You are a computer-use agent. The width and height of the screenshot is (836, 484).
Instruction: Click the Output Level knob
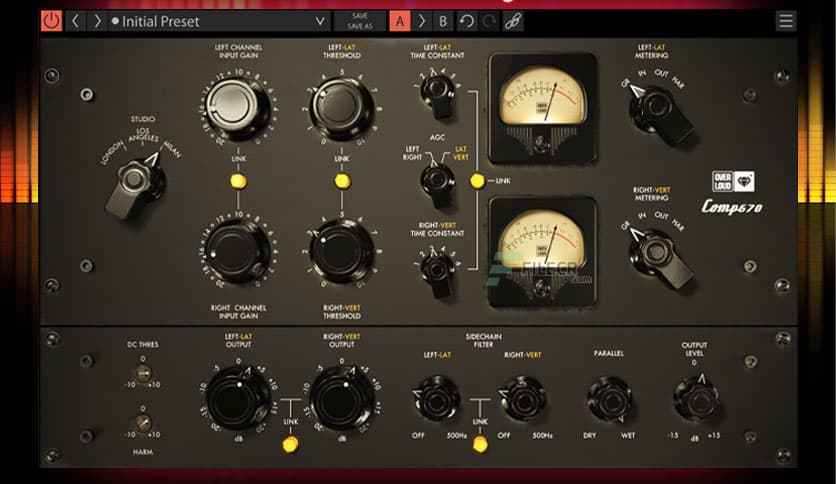pyautogui.click(x=696, y=399)
